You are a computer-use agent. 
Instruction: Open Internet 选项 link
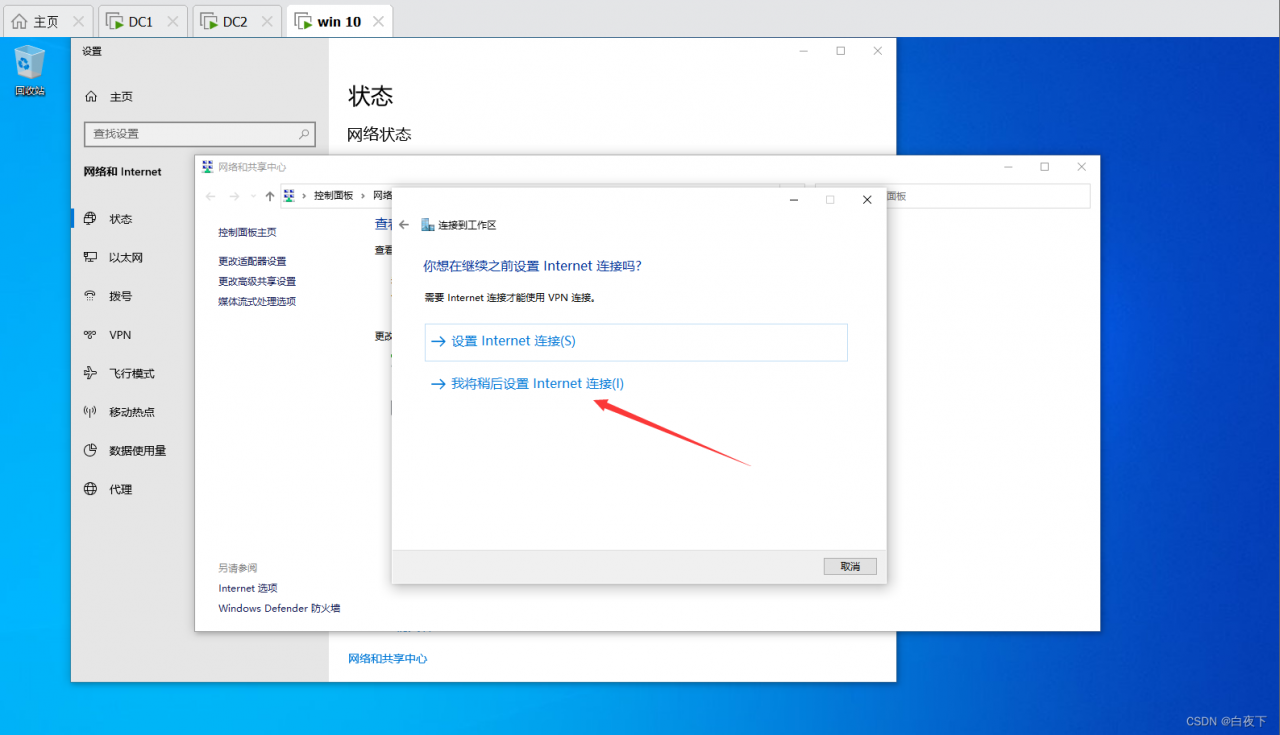click(x=248, y=588)
